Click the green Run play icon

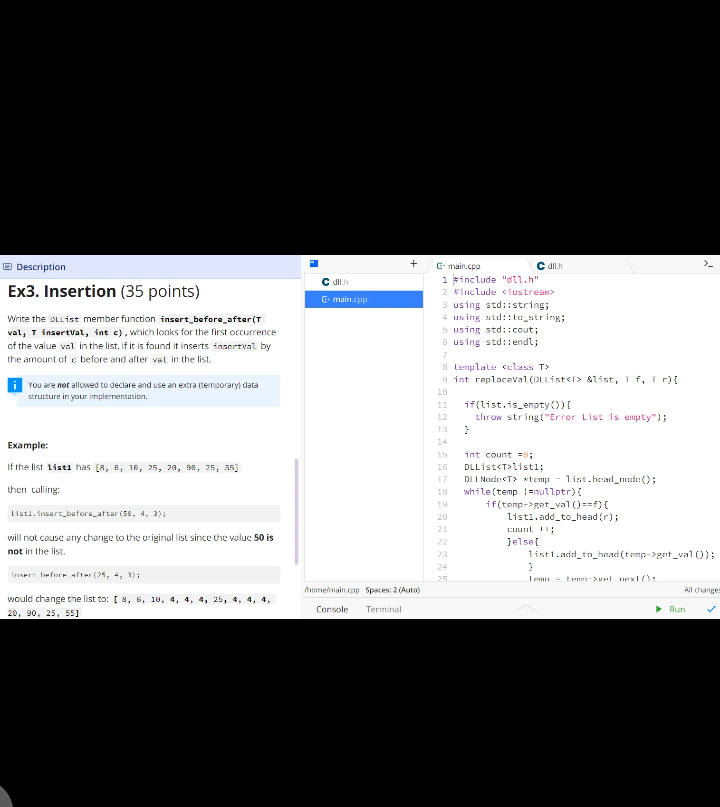coord(659,609)
